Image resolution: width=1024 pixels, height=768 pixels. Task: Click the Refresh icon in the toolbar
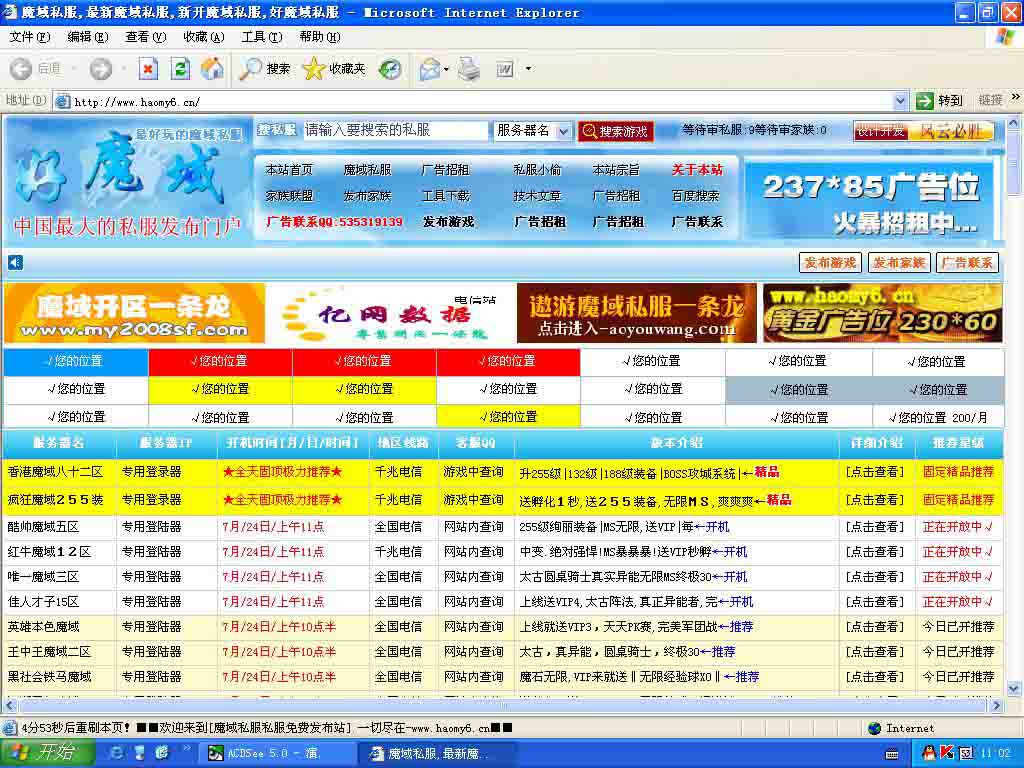point(181,70)
